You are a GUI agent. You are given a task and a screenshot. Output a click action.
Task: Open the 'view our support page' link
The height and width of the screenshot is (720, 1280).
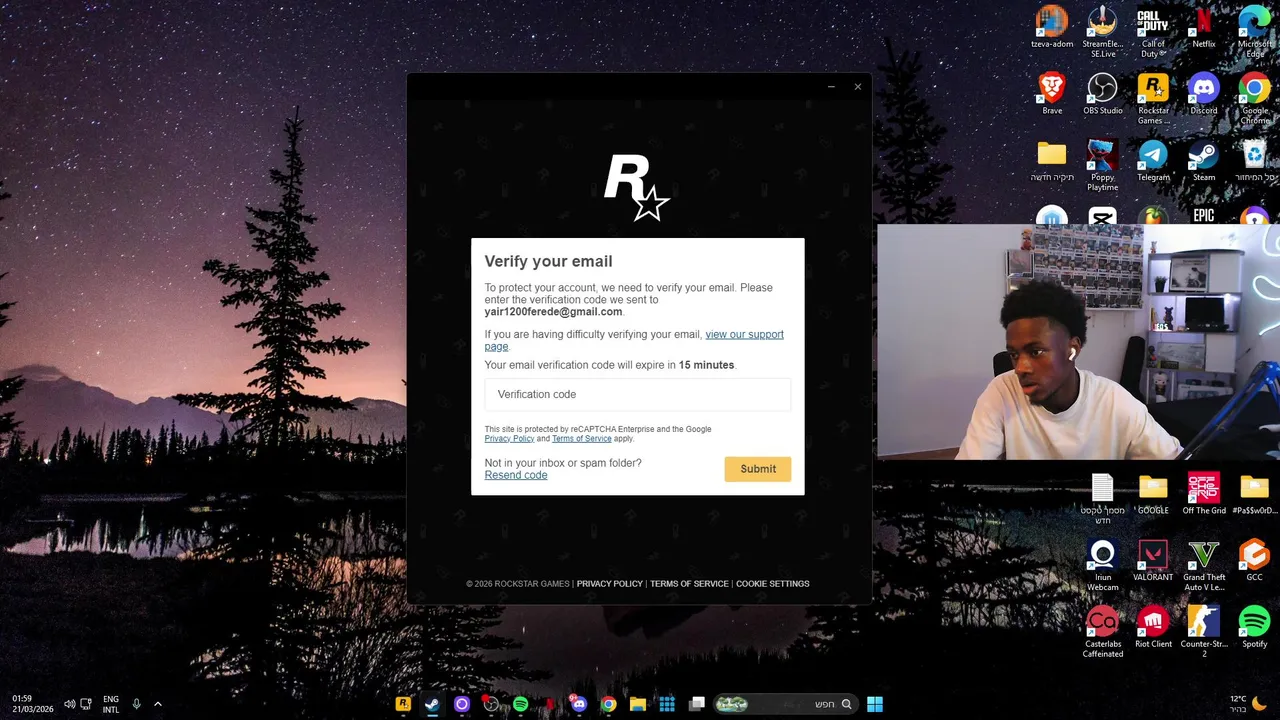744,334
